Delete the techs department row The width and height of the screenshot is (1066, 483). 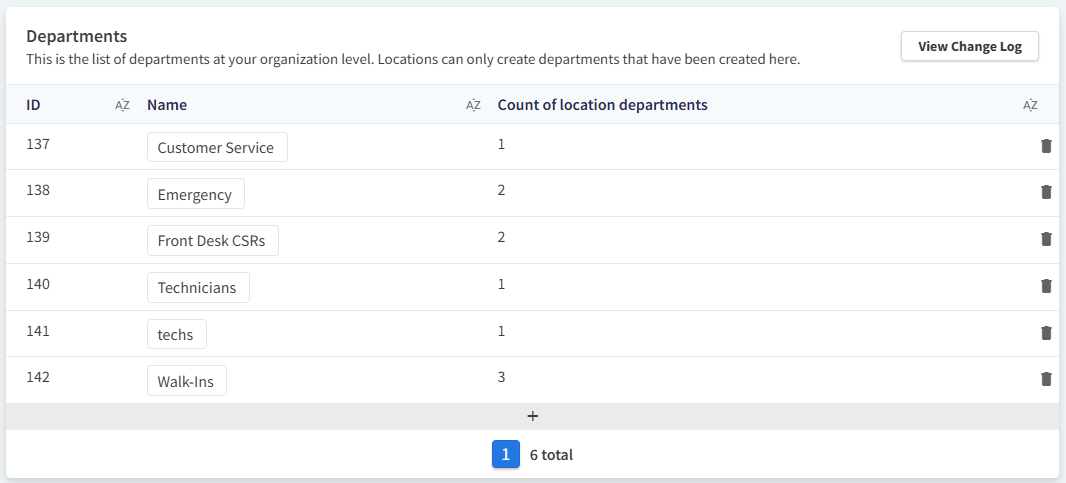(x=1046, y=333)
